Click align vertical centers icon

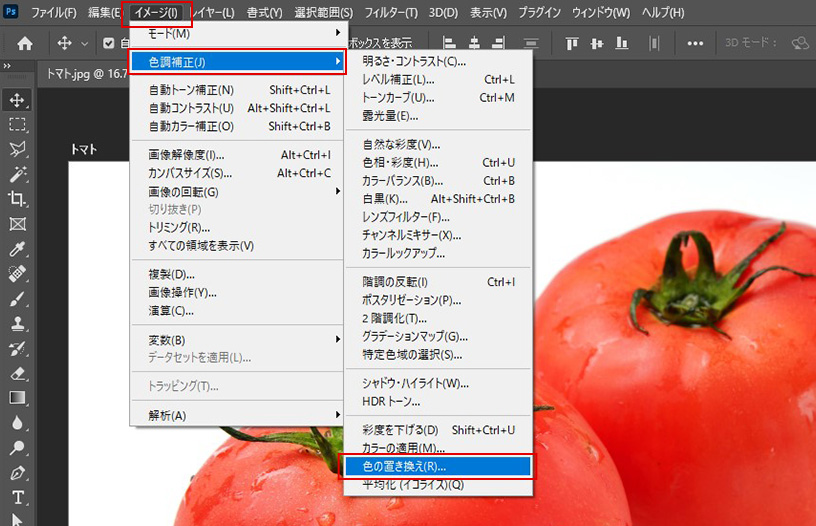click(597, 43)
